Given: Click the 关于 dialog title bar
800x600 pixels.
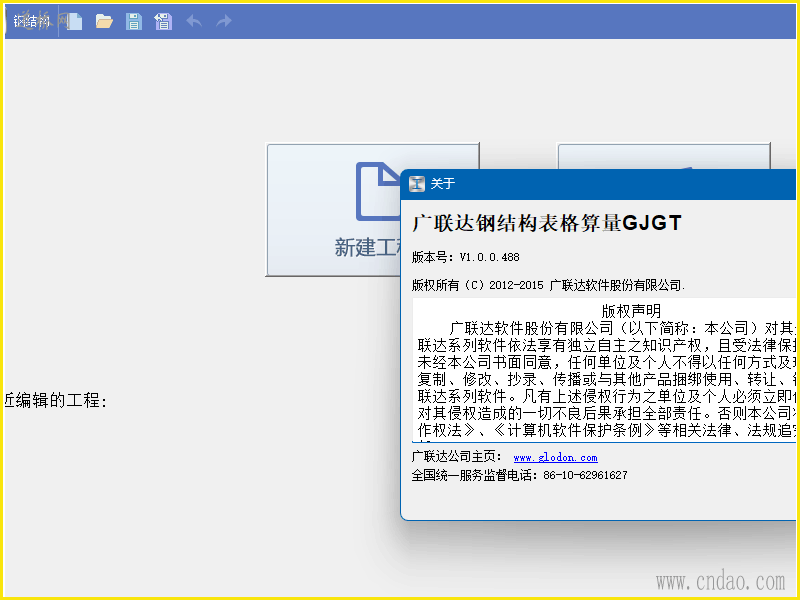Looking at the screenshot, I should tap(598, 184).
